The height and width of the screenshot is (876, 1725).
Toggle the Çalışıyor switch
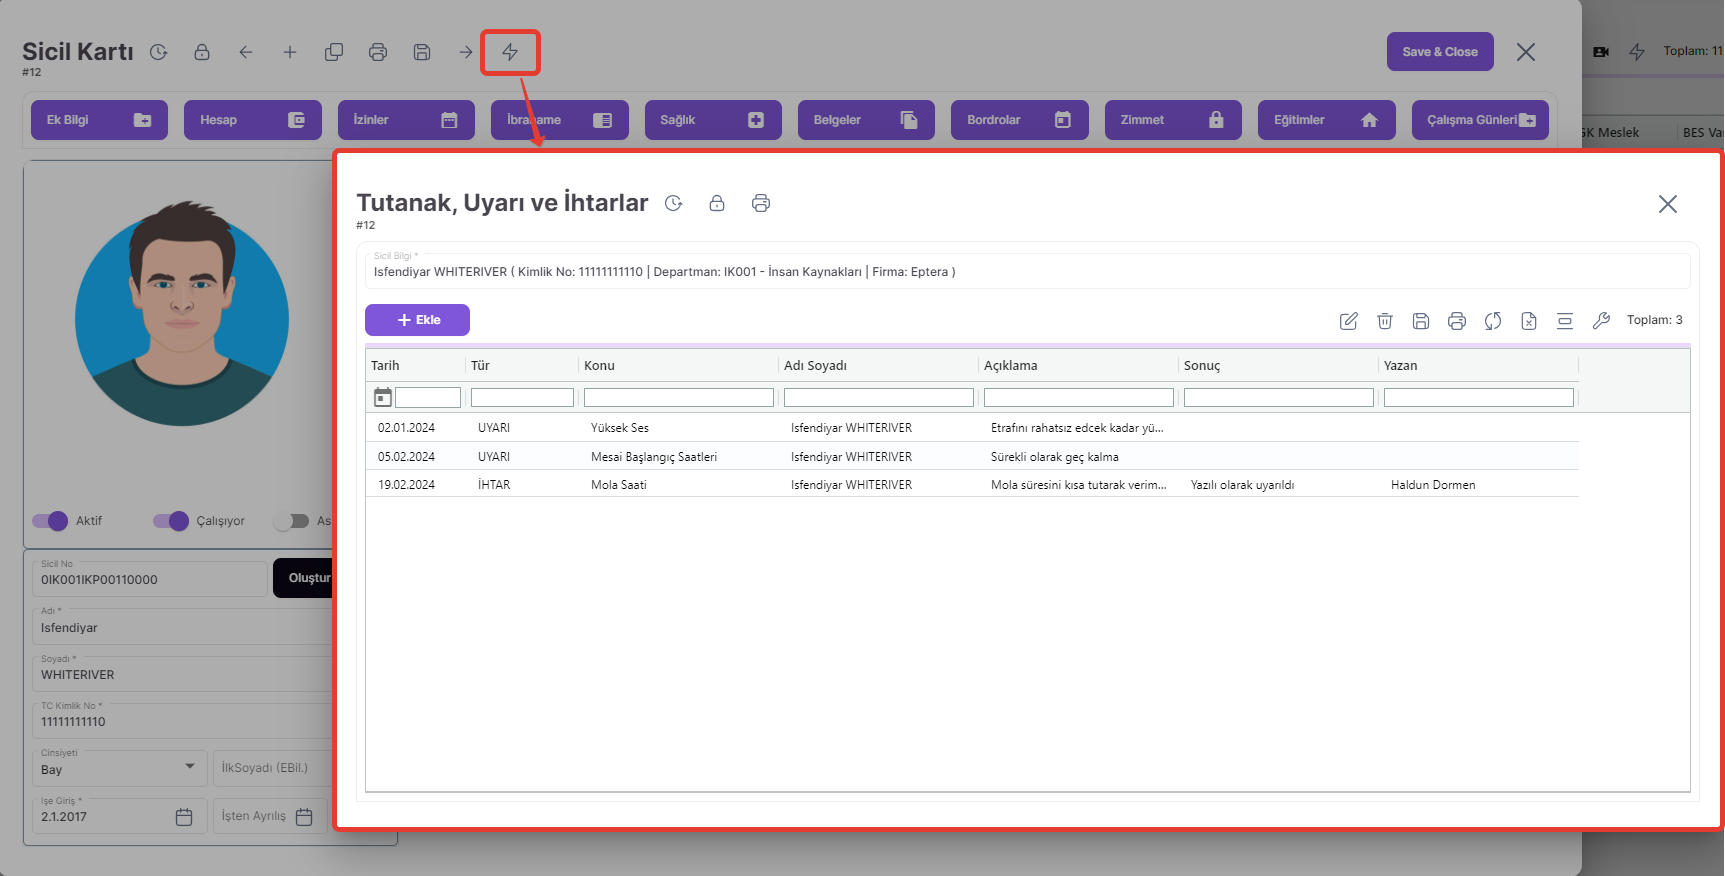(171, 521)
